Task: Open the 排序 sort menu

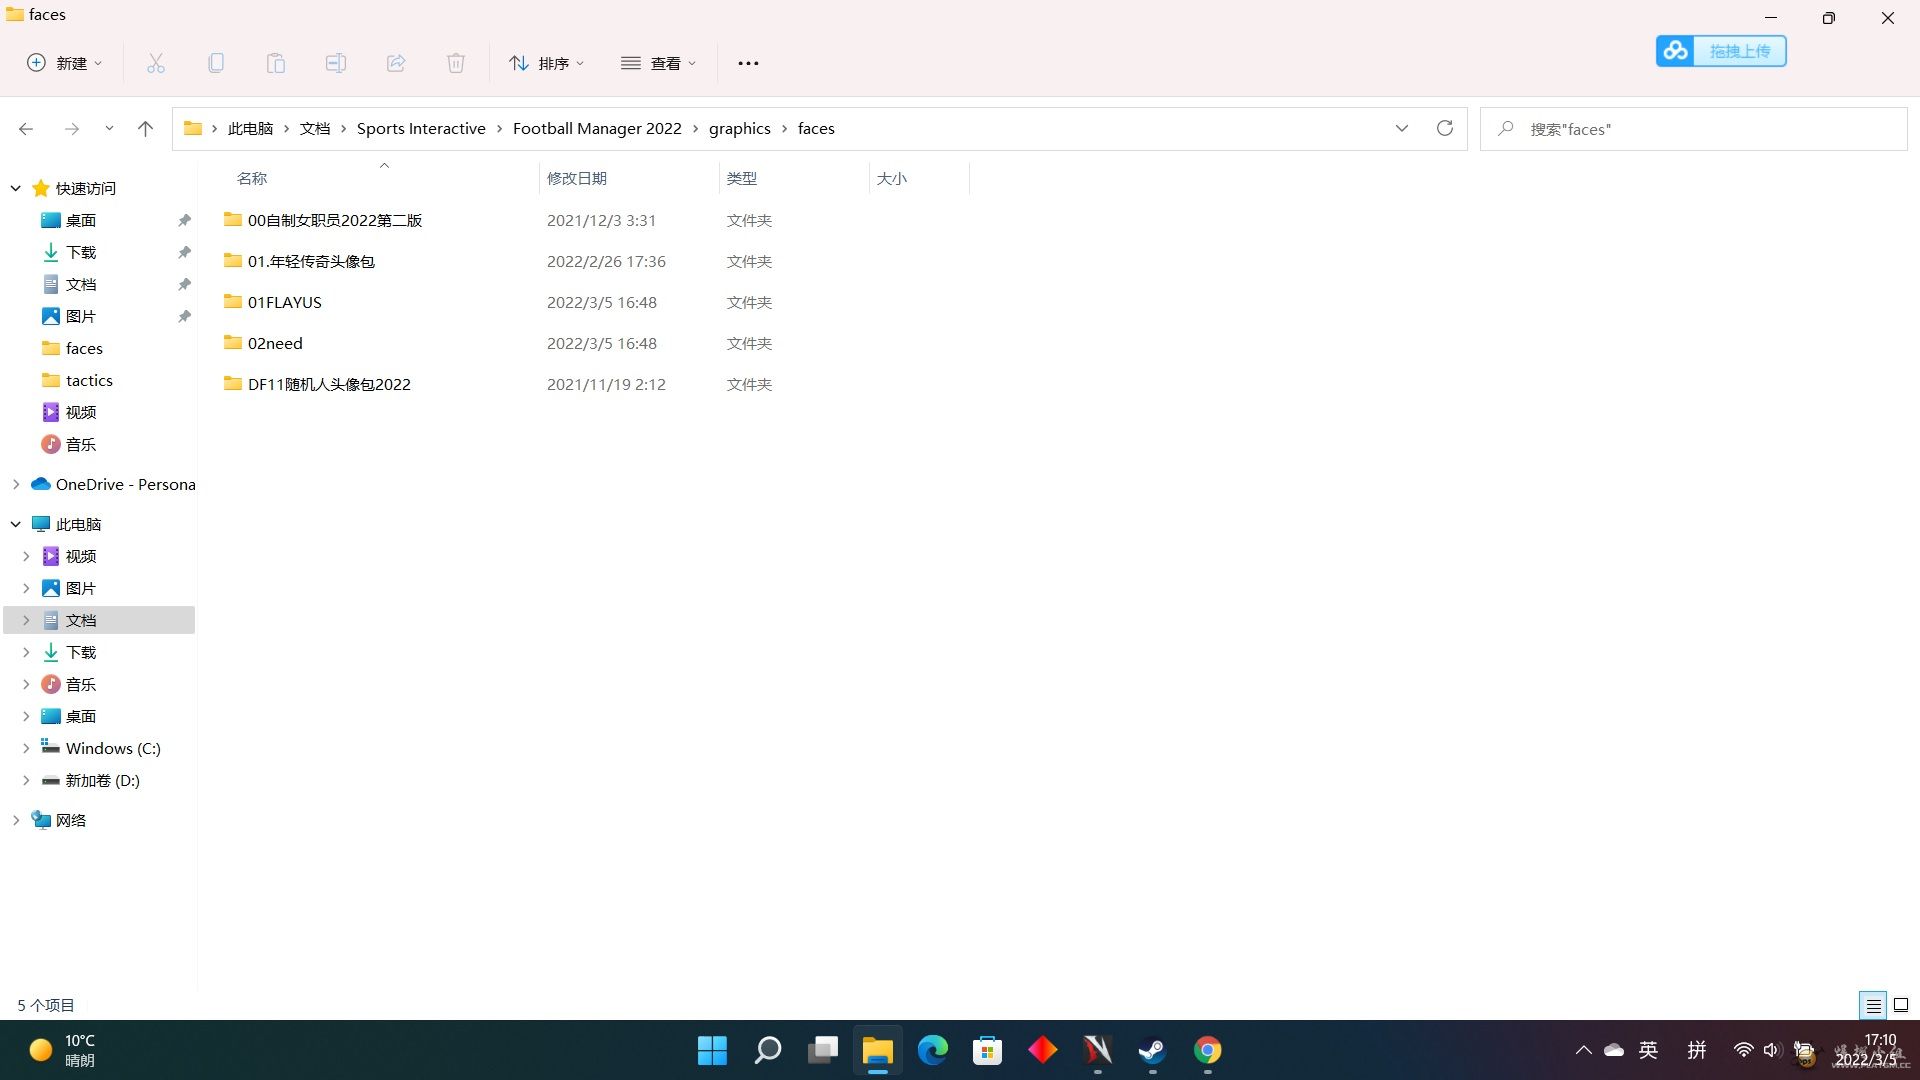Action: coord(546,63)
